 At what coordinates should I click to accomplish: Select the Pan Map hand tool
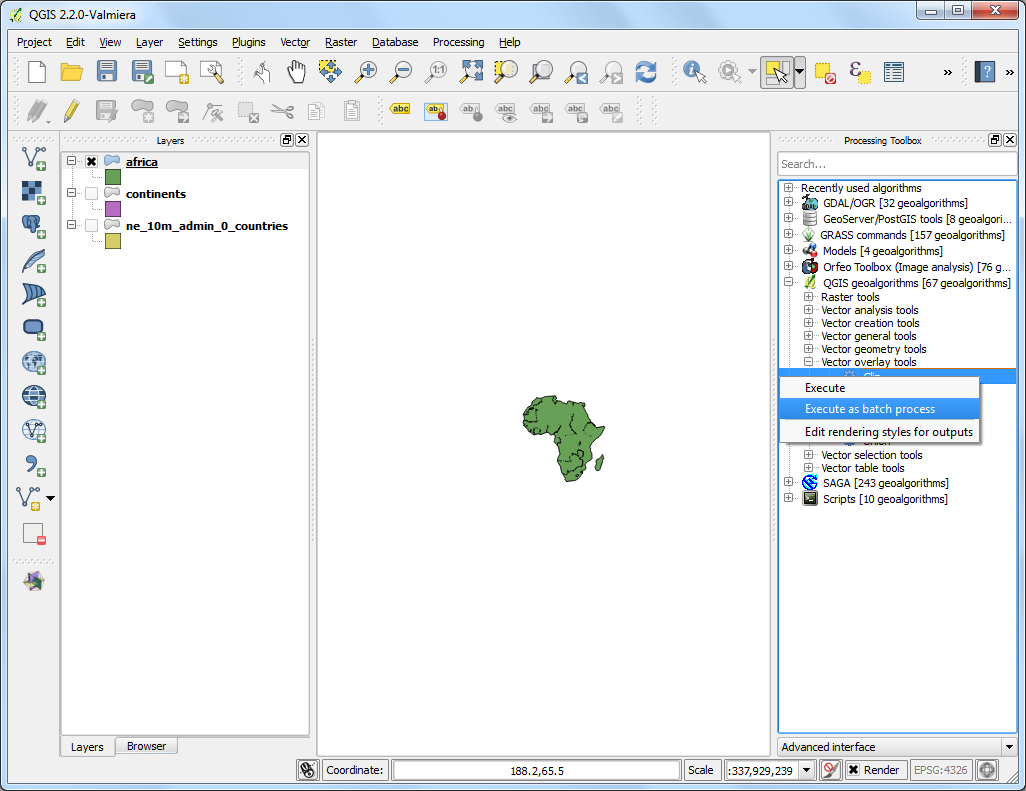(x=296, y=71)
